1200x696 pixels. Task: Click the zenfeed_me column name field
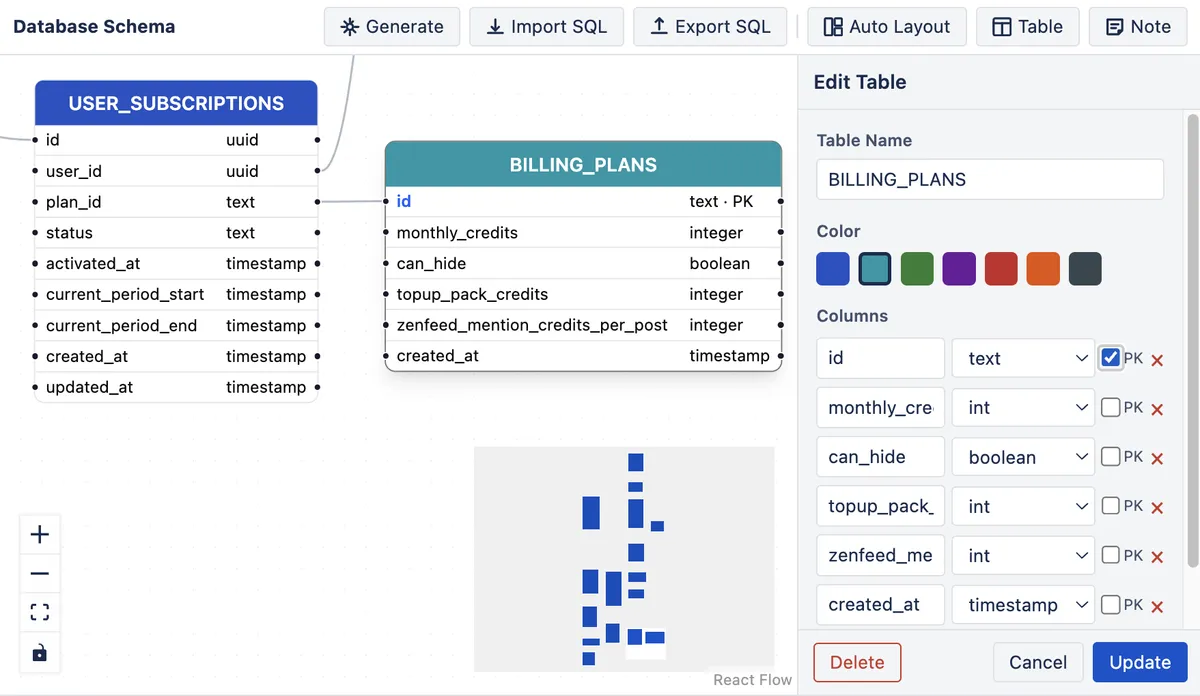click(x=880, y=555)
